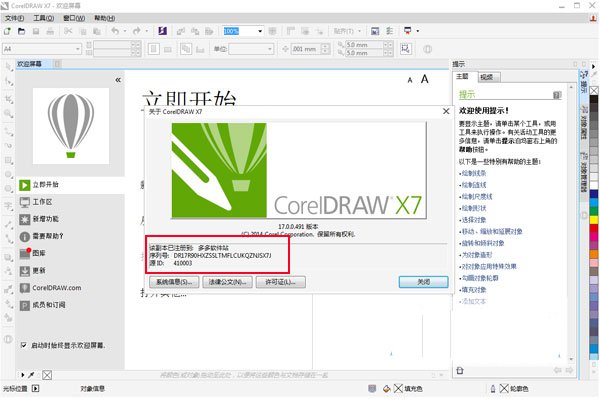This screenshot has height=399, width=600.
Task: Open the 帮助(H) menu
Action: click(104, 18)
